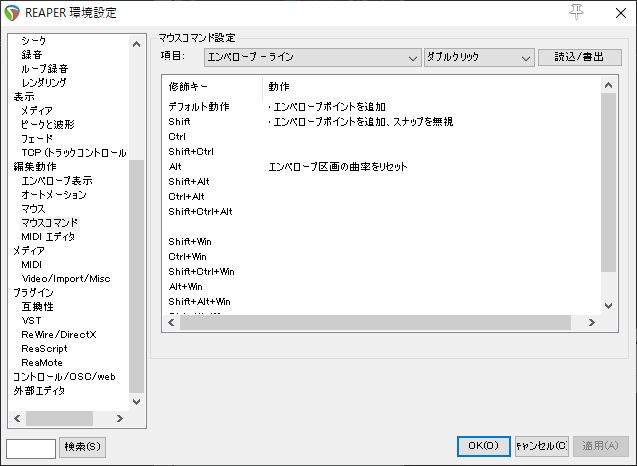
Task: Click the search input field
Action: pyautogui.click(x=31, y=449)
